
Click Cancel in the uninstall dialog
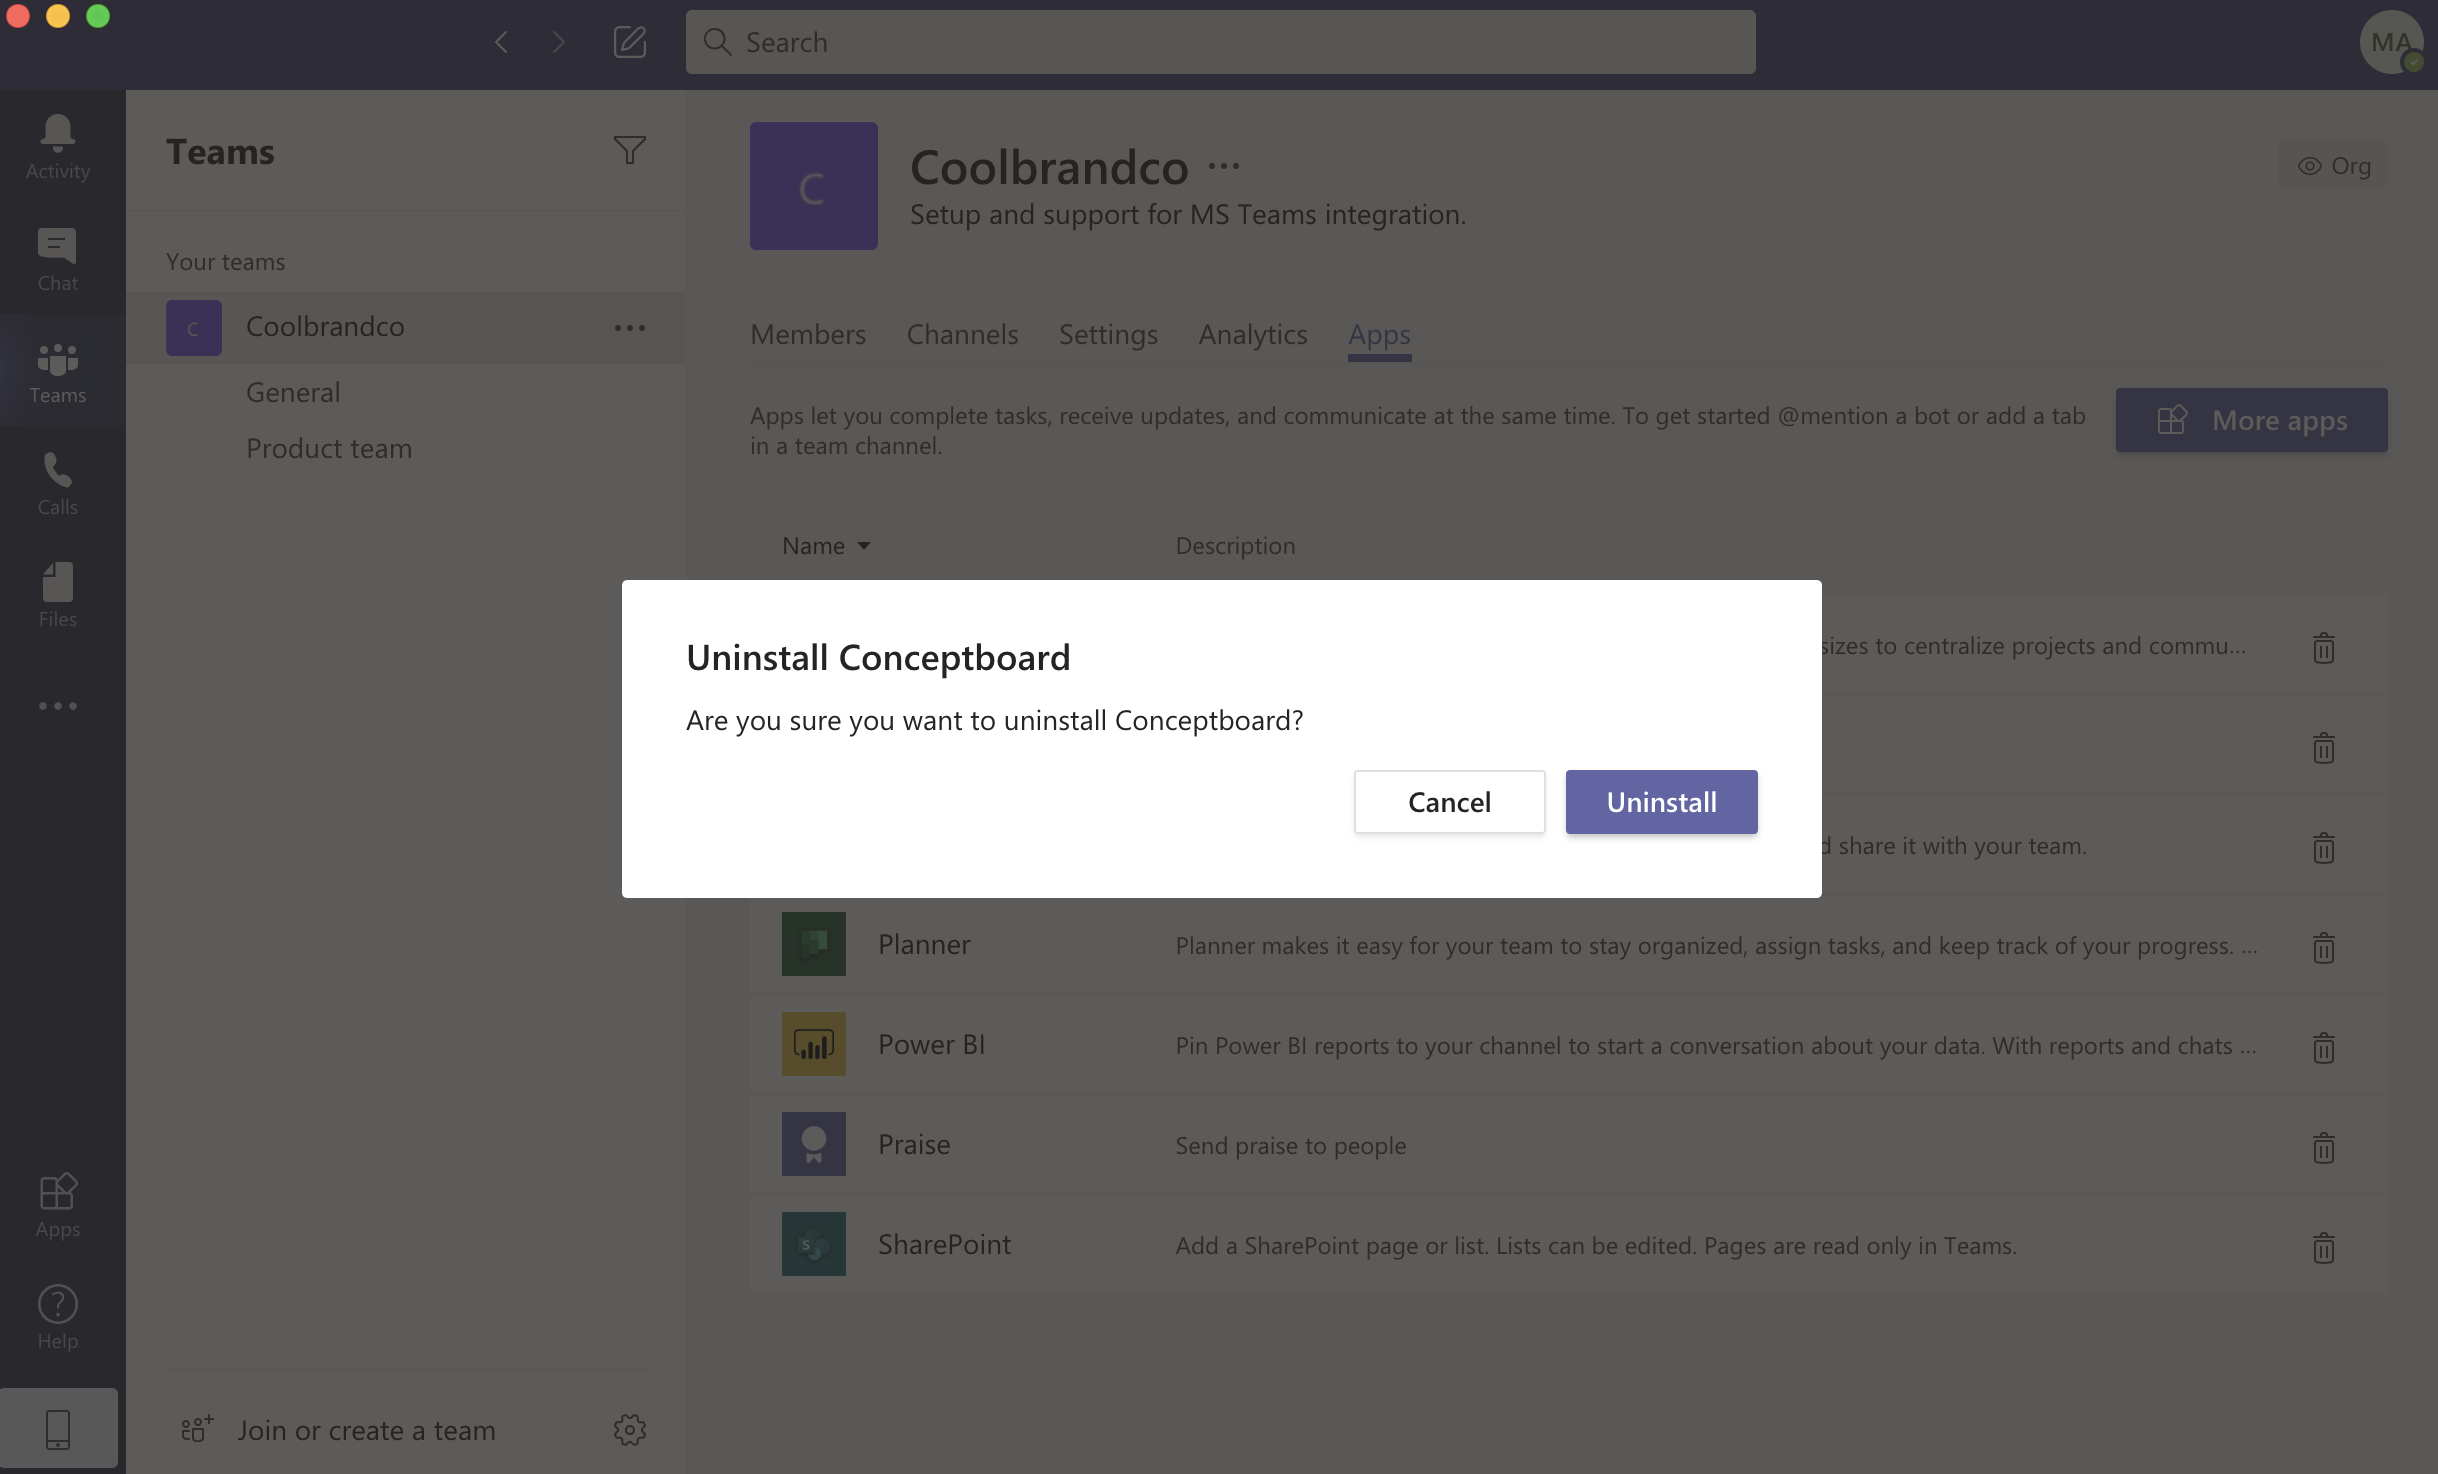click(1448, 802)
